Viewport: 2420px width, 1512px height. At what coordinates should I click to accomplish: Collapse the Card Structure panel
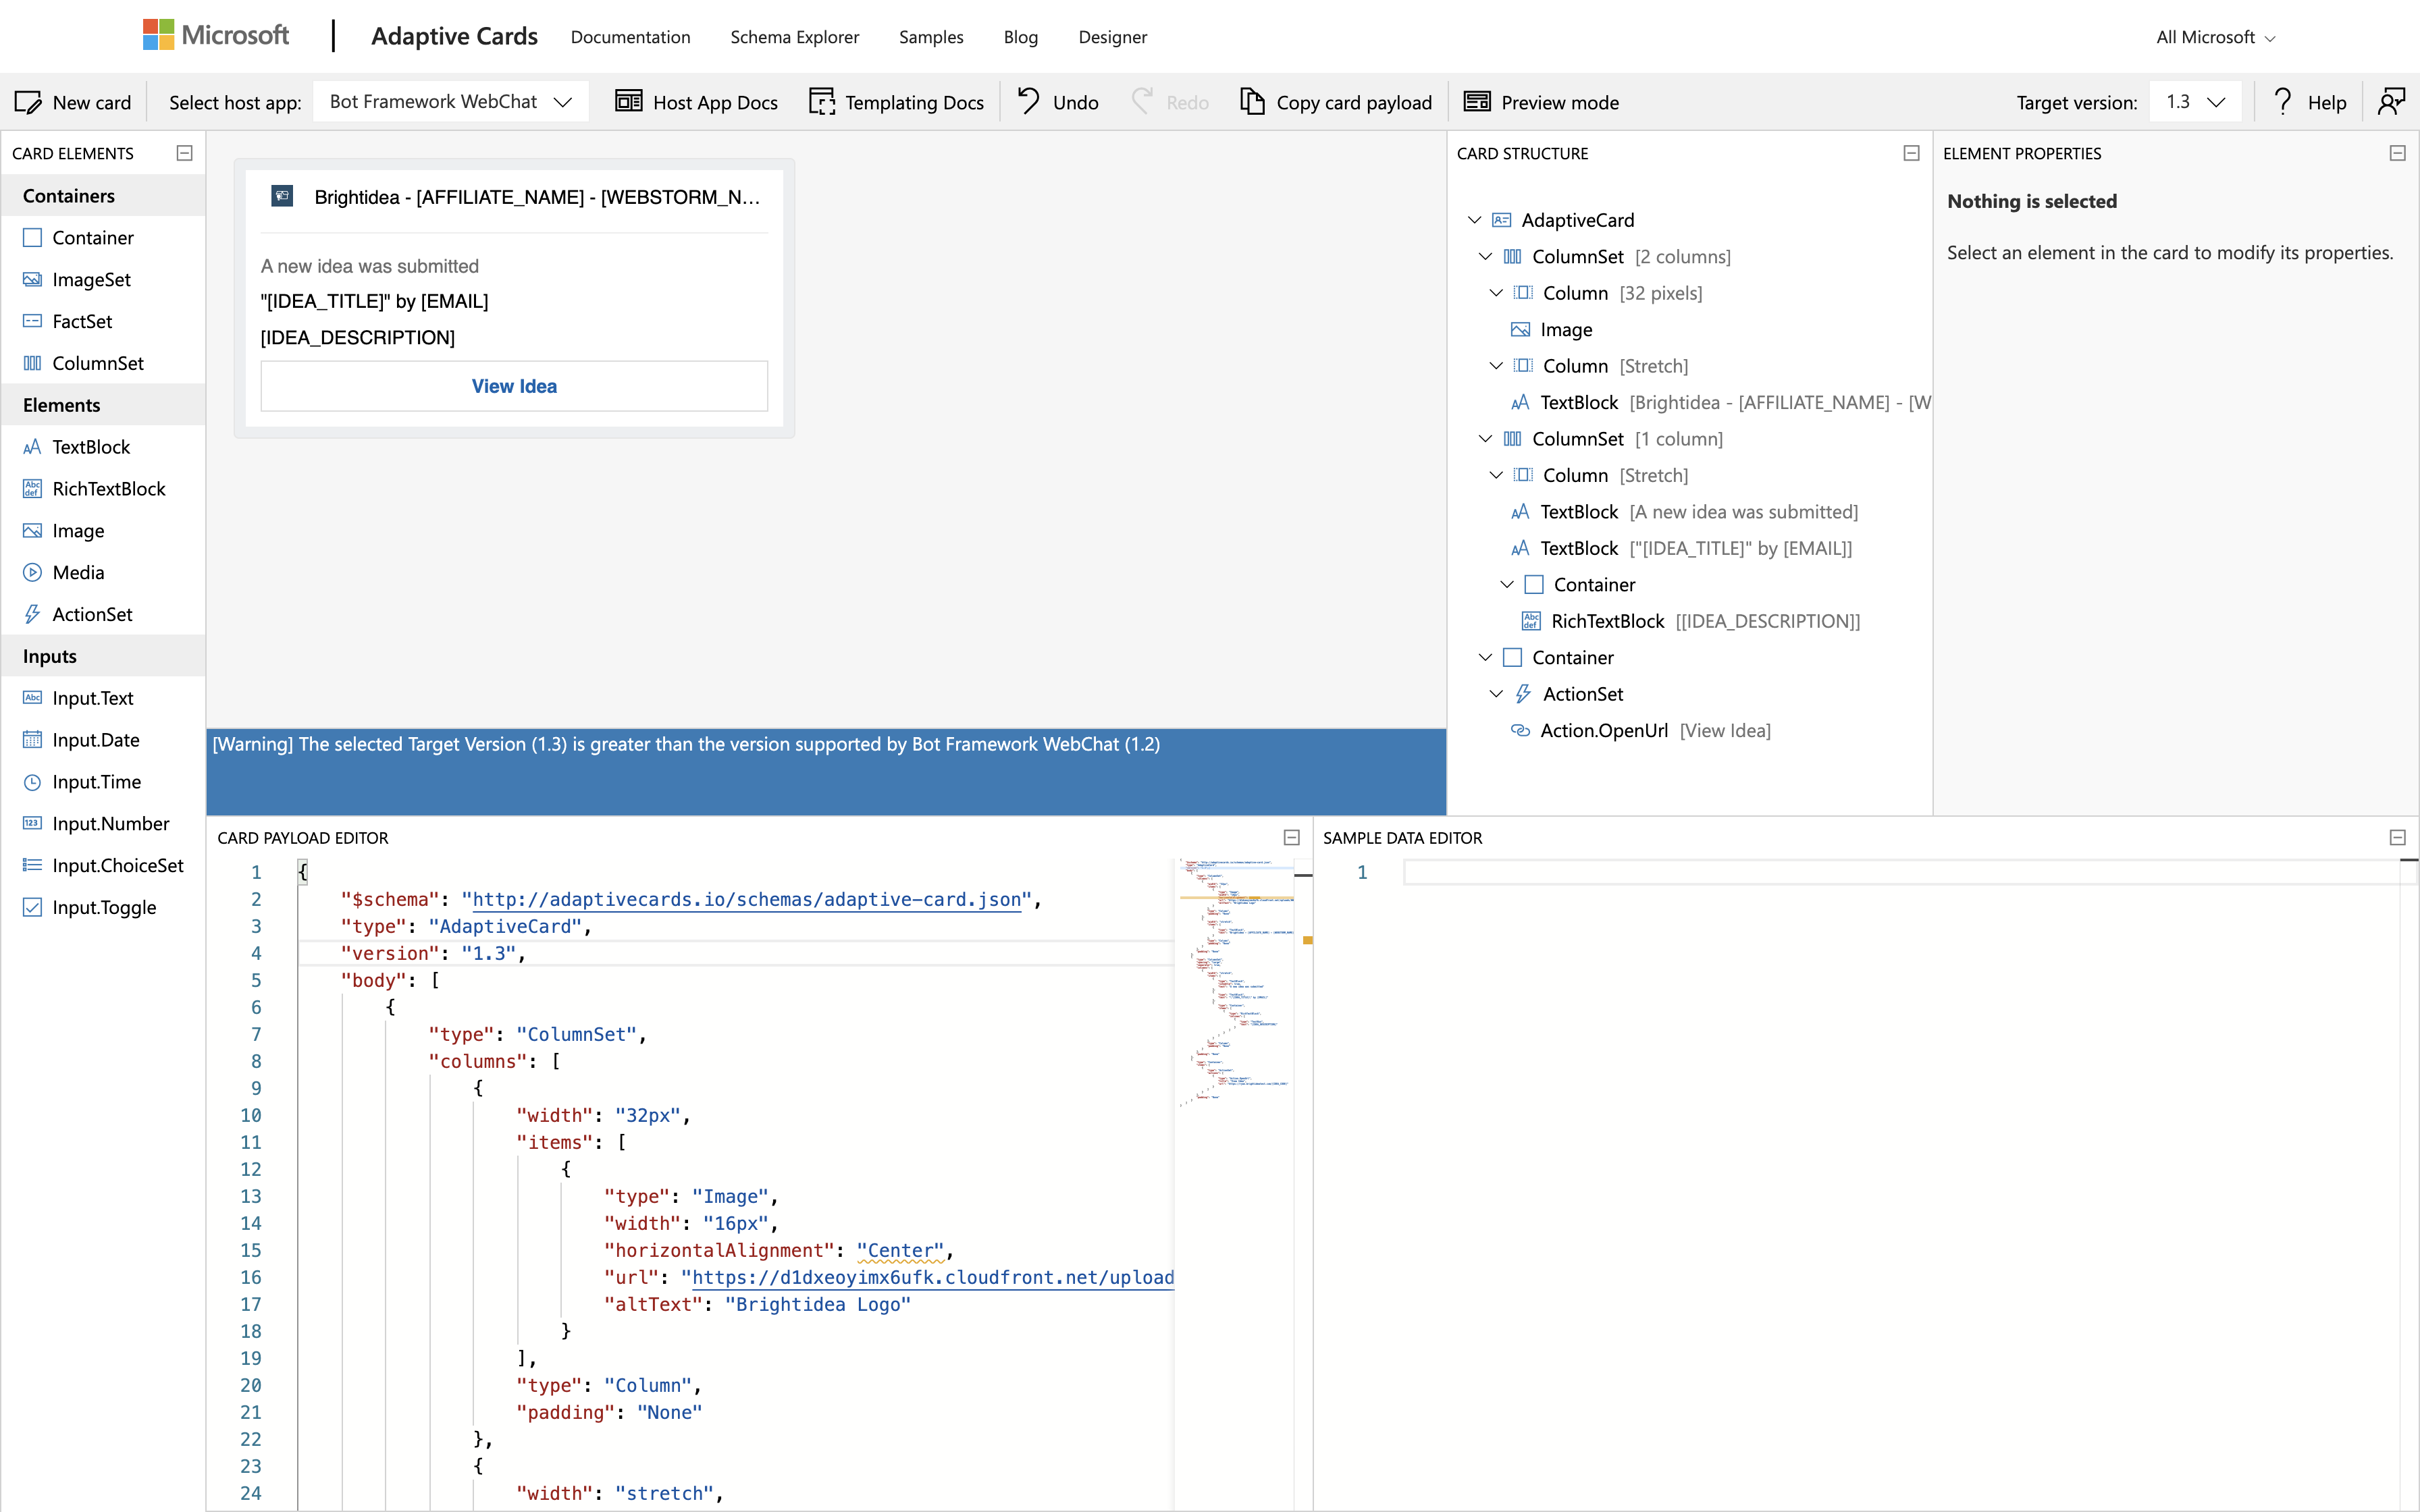[1911, 153]
